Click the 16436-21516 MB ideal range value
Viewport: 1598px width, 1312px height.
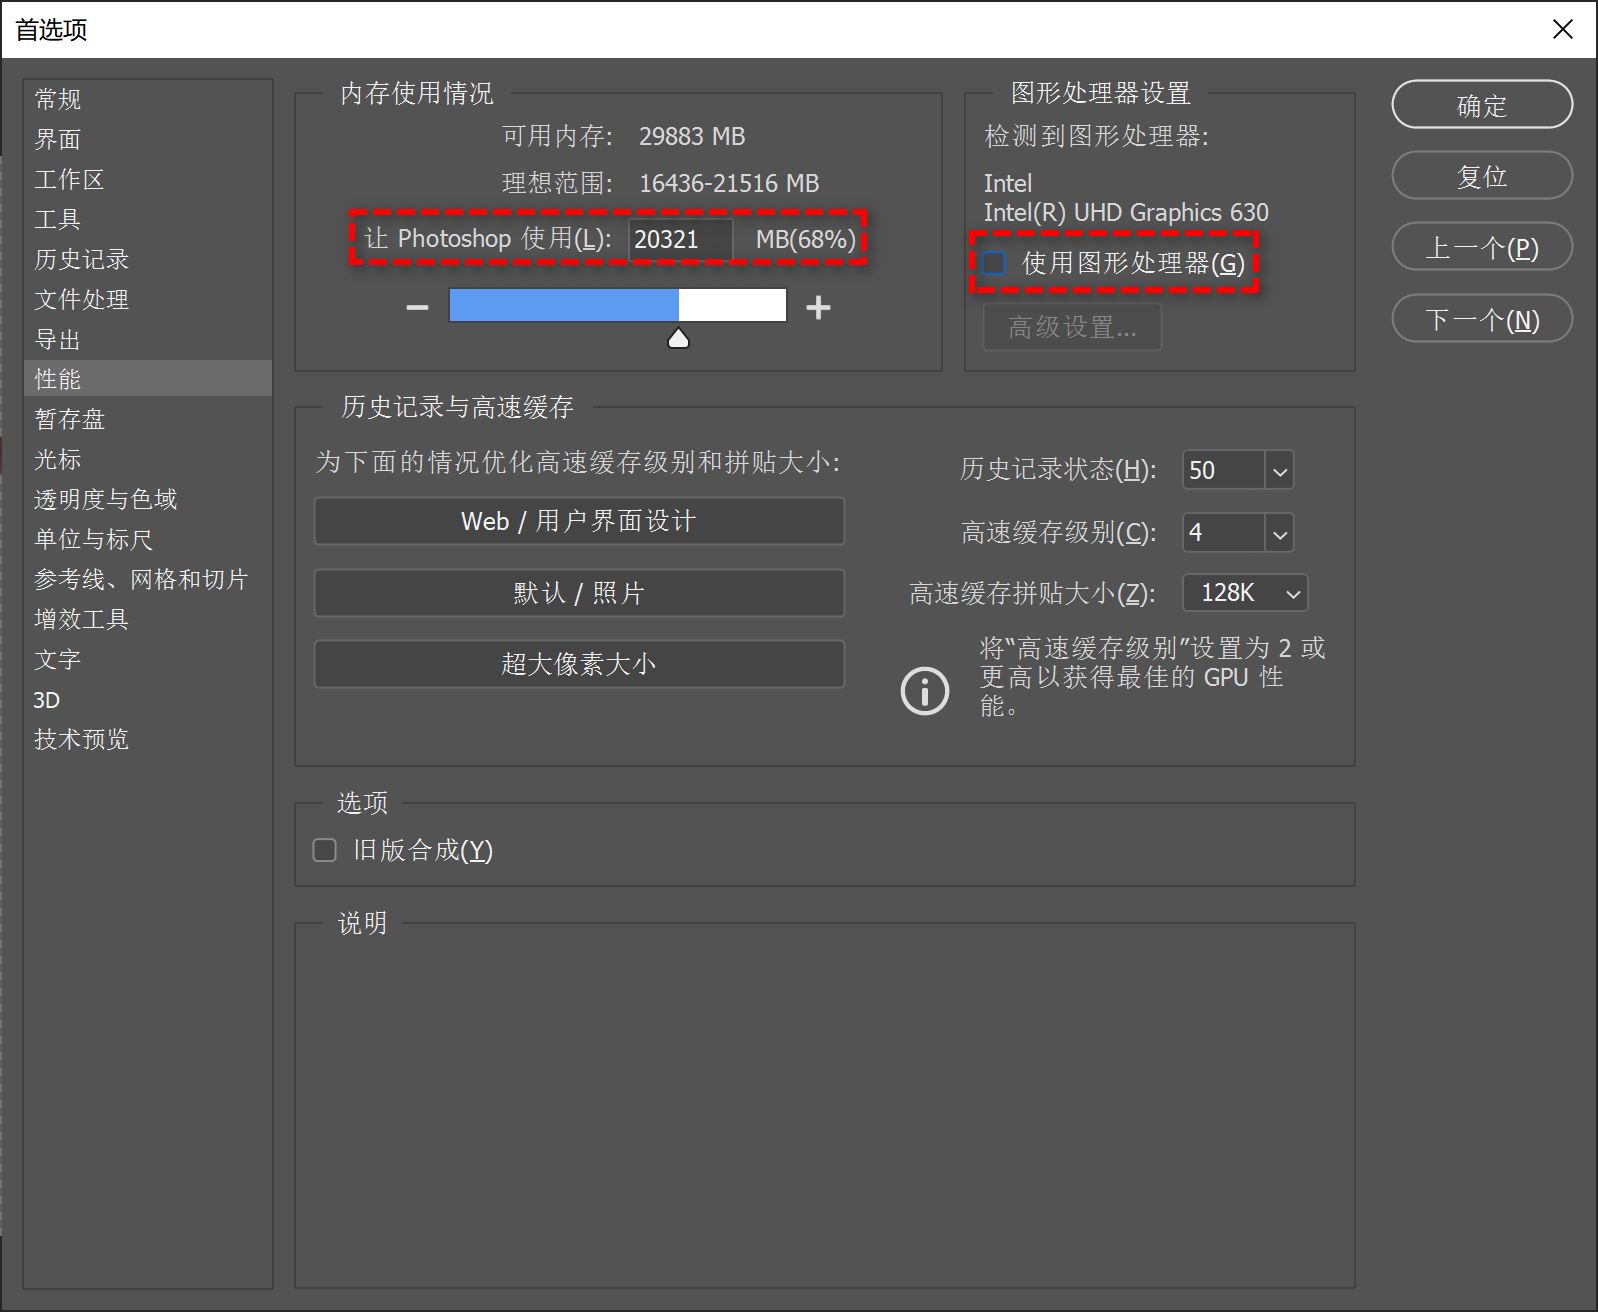(729, 183)
